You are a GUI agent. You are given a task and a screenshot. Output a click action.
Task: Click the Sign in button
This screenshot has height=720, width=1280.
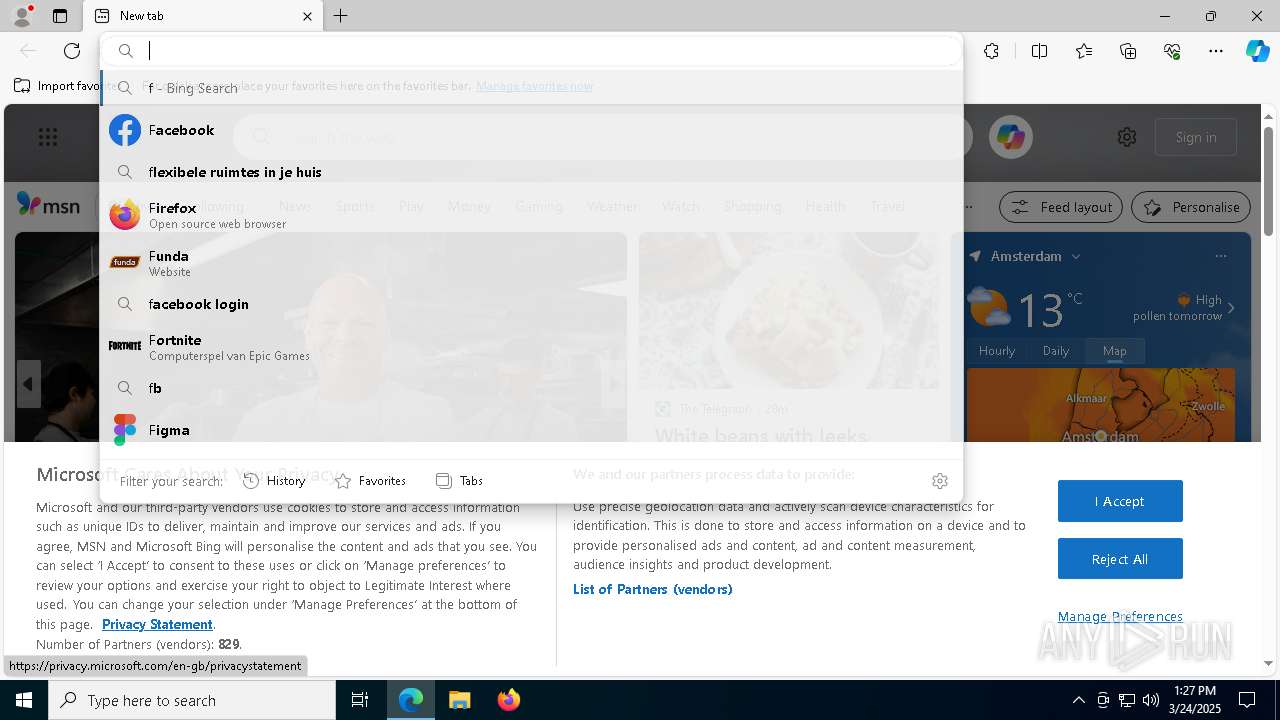click(x=1196, y=137)
